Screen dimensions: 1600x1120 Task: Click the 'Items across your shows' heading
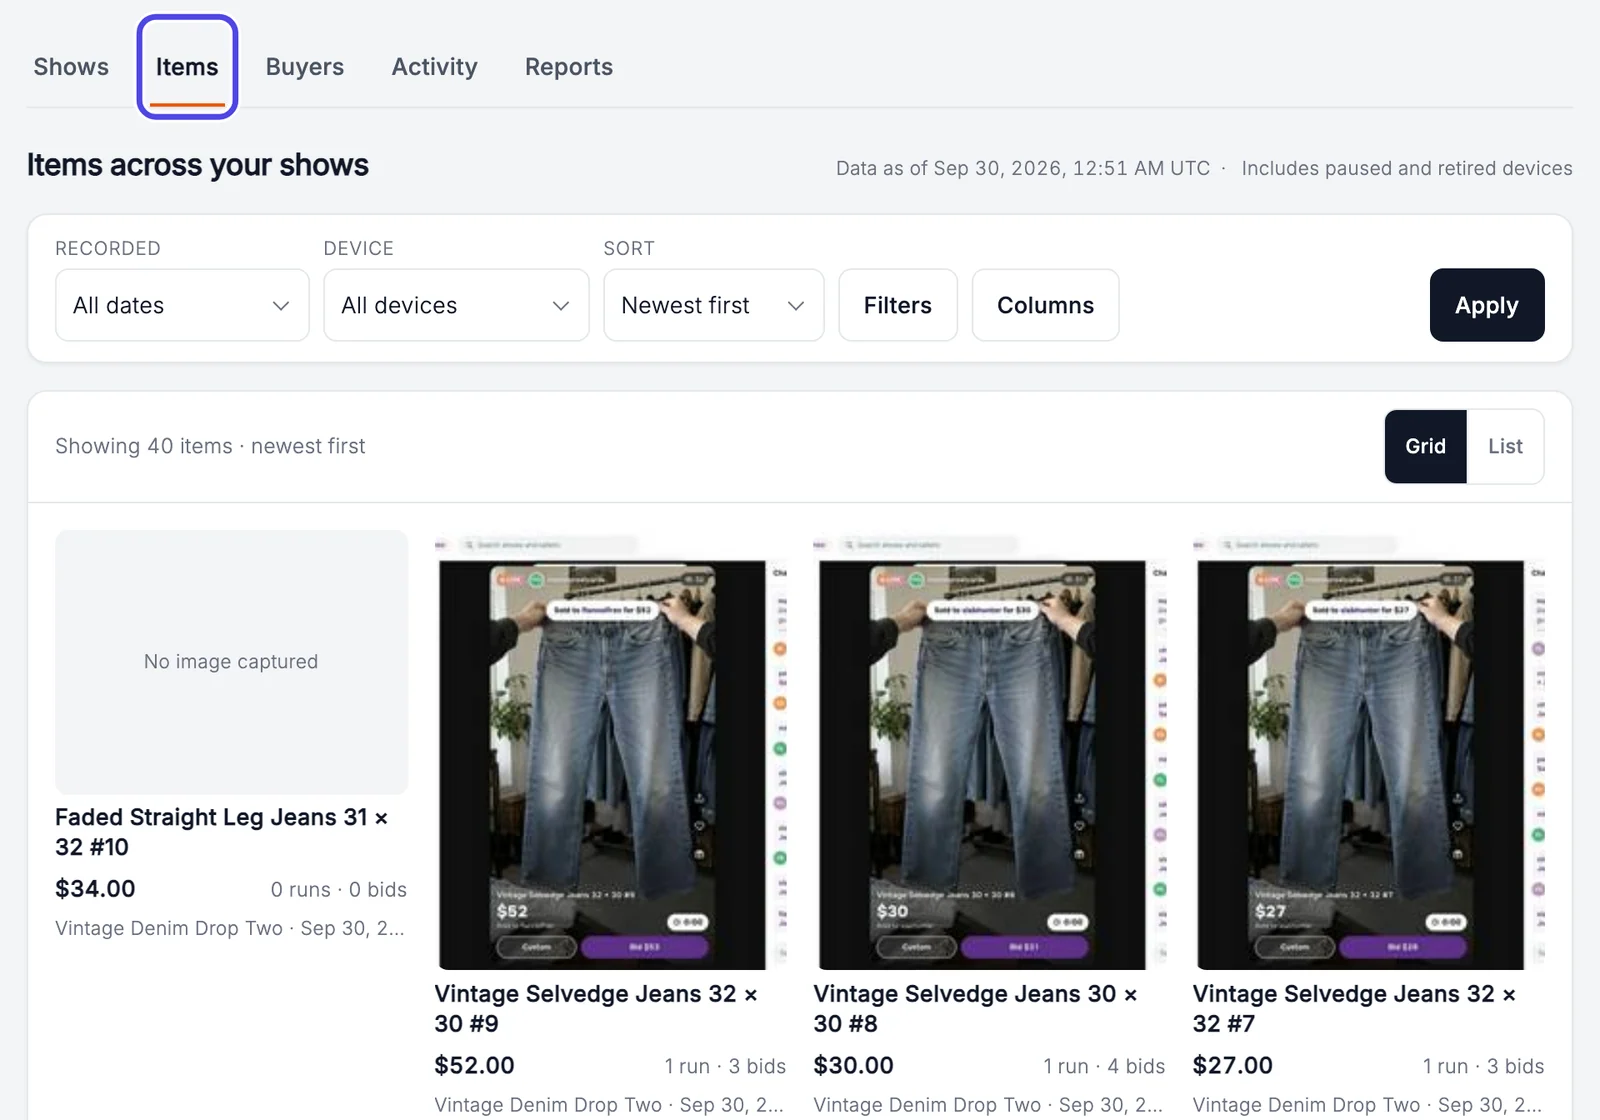198,165
